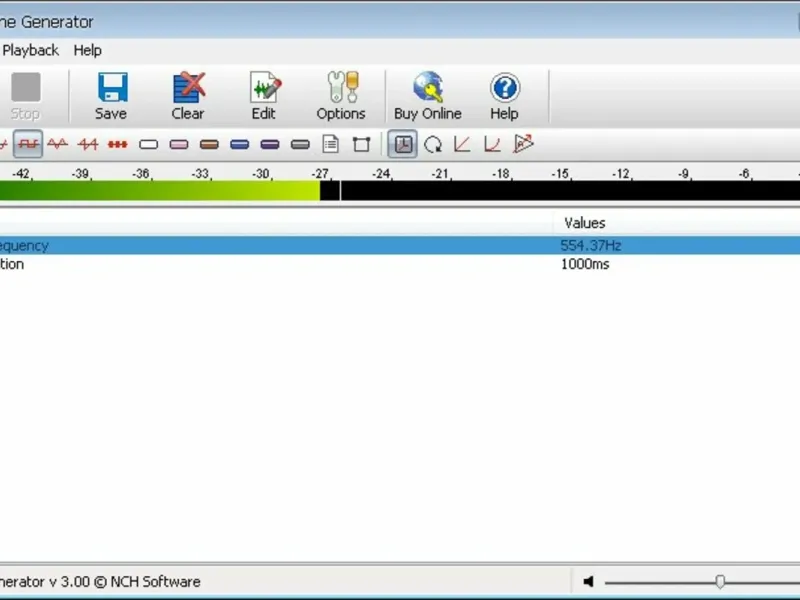
Task: Click the triangle ruler icon
Action: tap(523, 144)
